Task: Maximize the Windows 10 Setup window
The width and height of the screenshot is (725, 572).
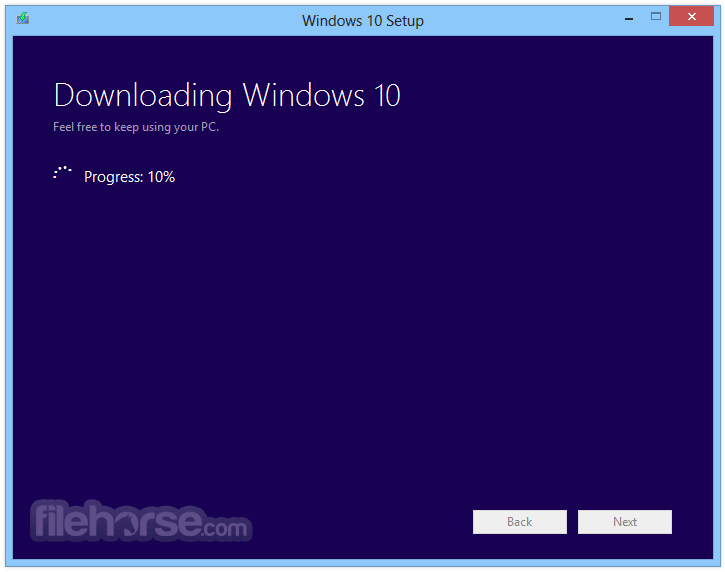Action: pos(656,17)
